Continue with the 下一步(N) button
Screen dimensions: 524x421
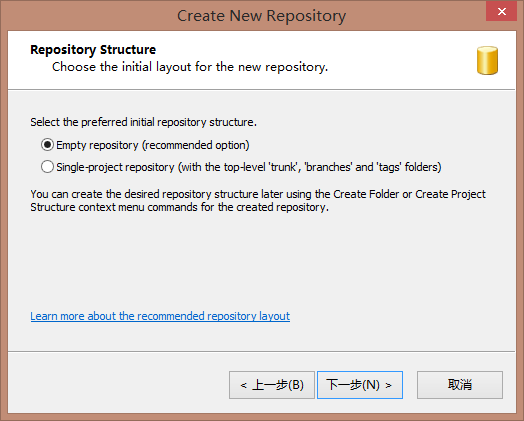coord(360,385)
